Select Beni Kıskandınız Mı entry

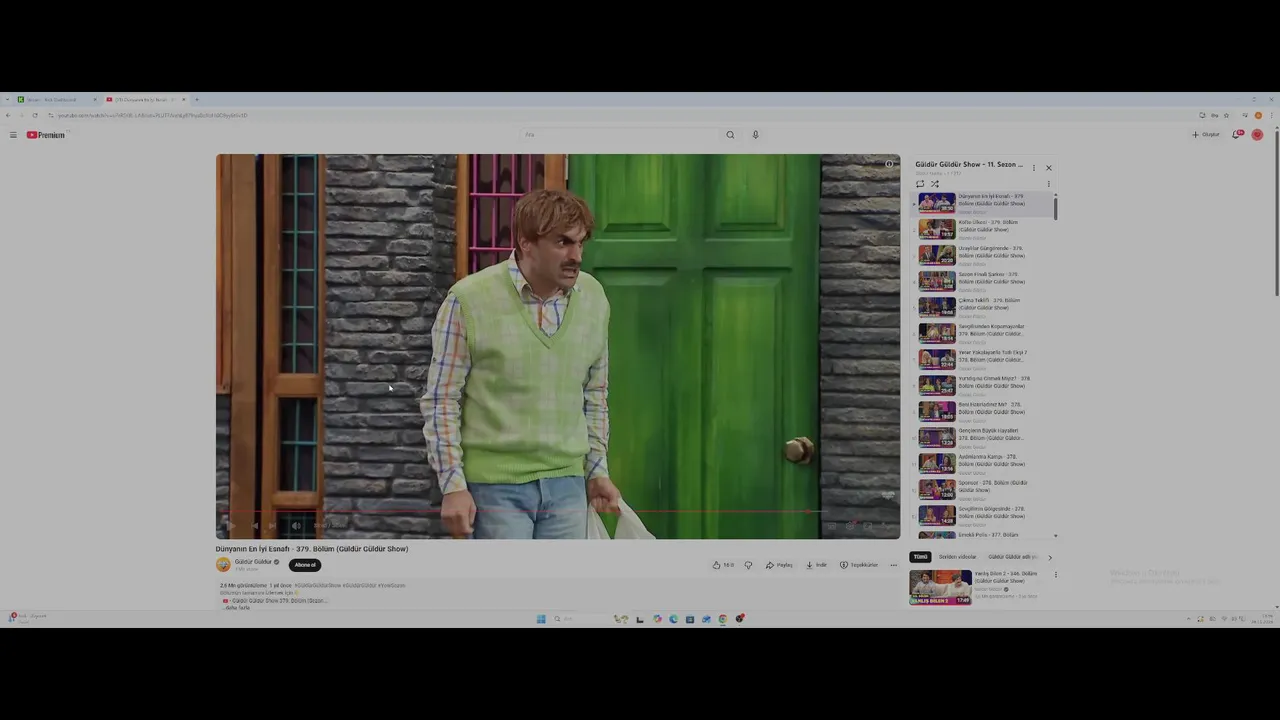[984, 411]
